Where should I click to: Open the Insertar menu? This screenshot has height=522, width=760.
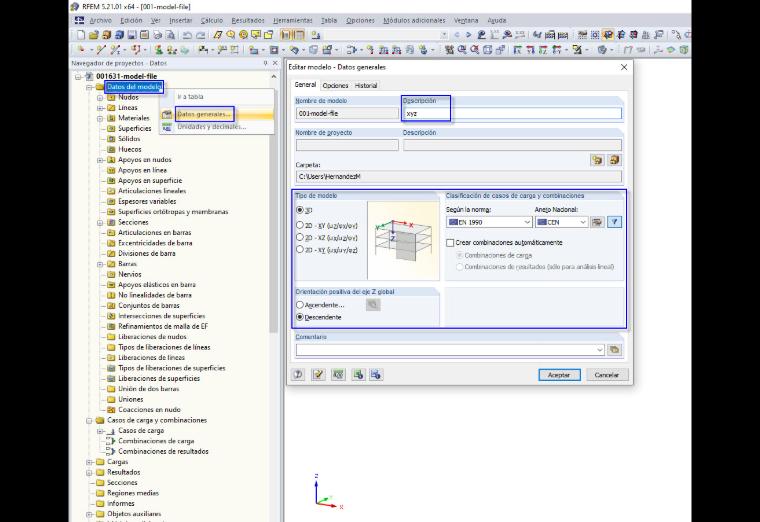pos(181,20)
